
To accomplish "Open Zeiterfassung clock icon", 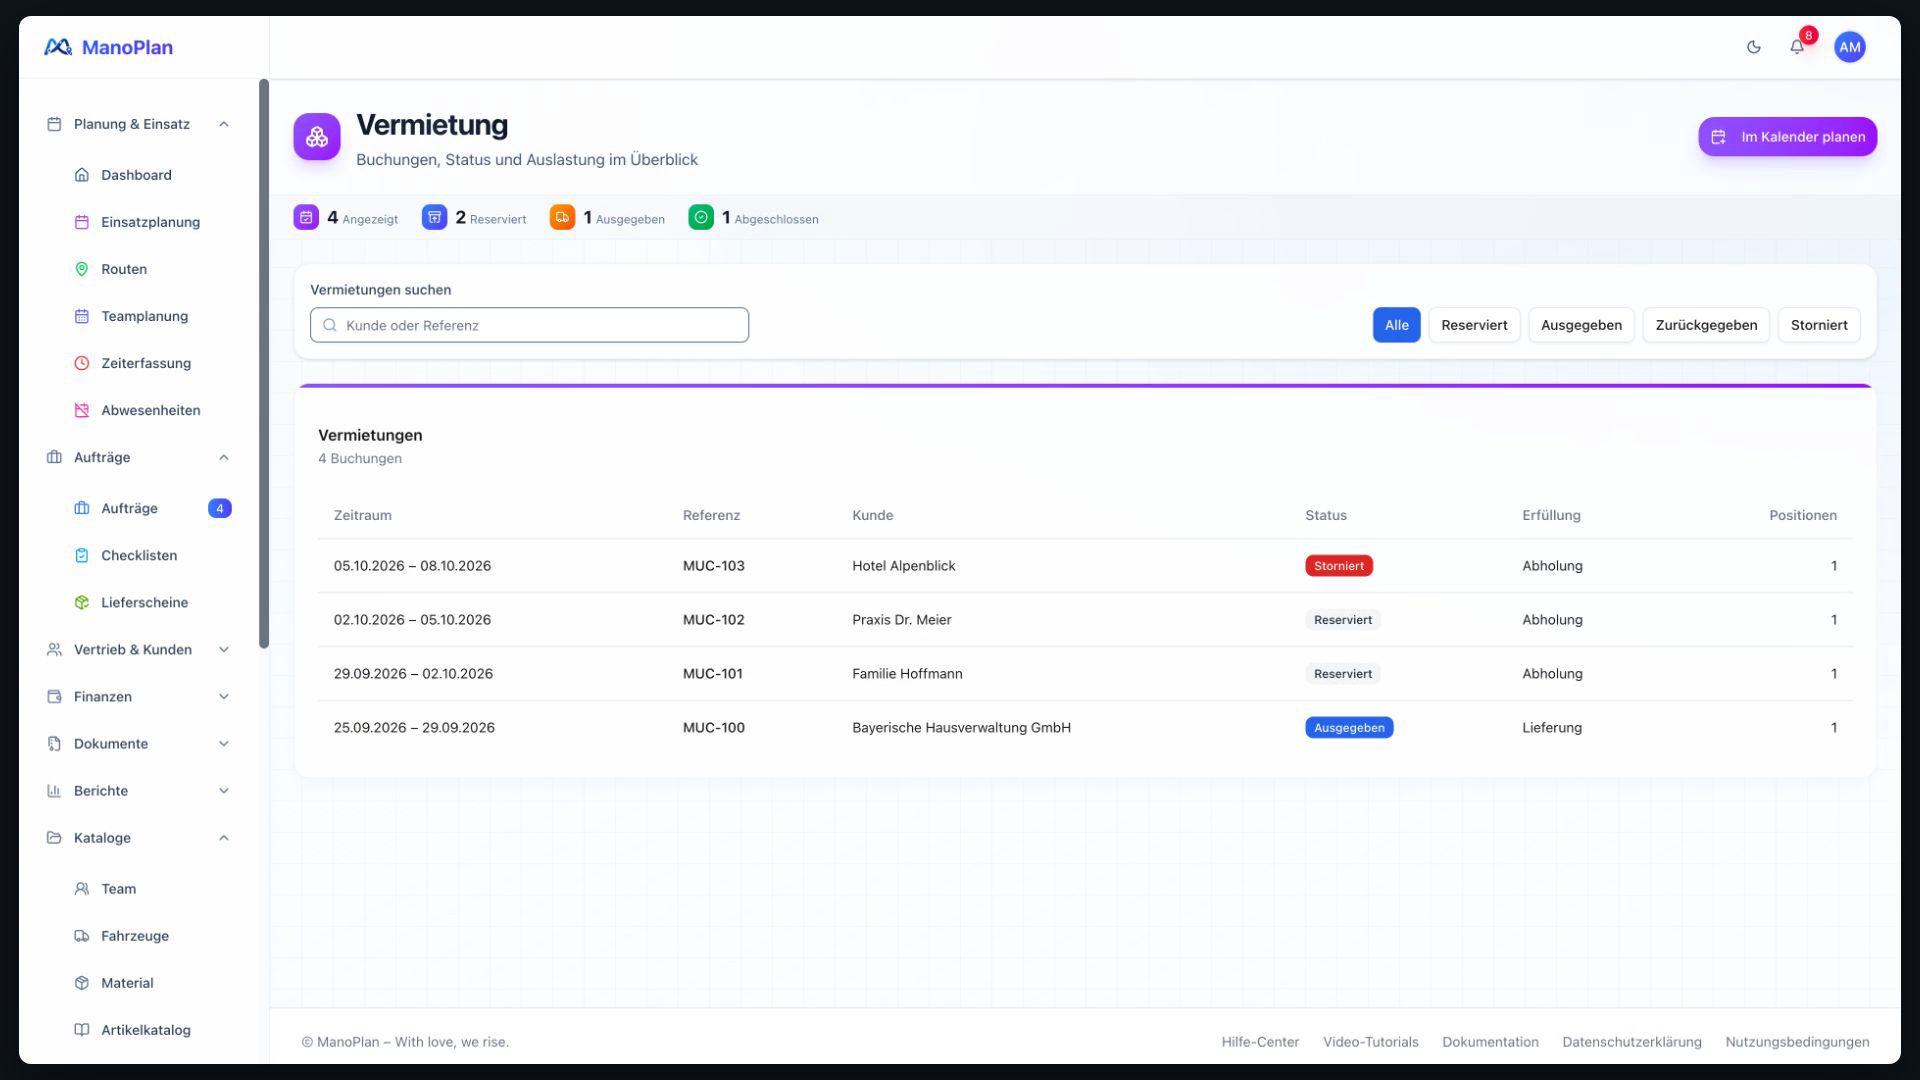I will [82, 363].
